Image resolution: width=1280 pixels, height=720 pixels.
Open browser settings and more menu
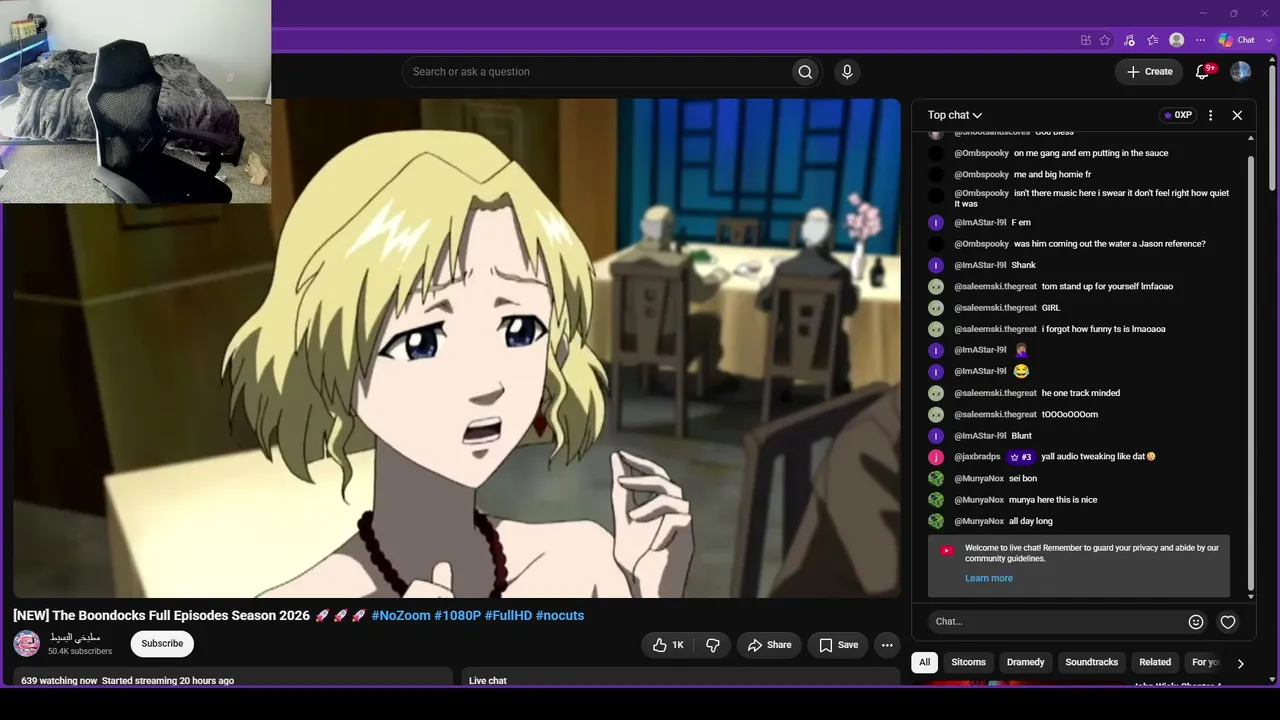click(x=1201, y=40)
